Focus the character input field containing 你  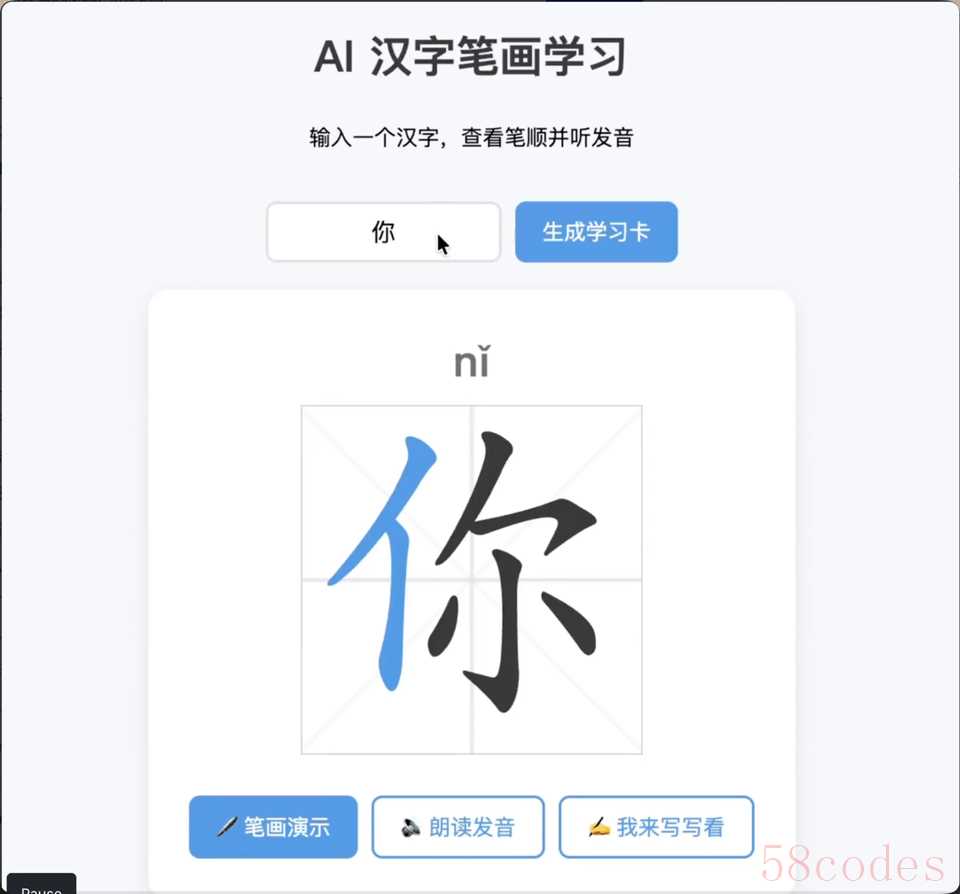pyautogui.click(x=384, y=232)
